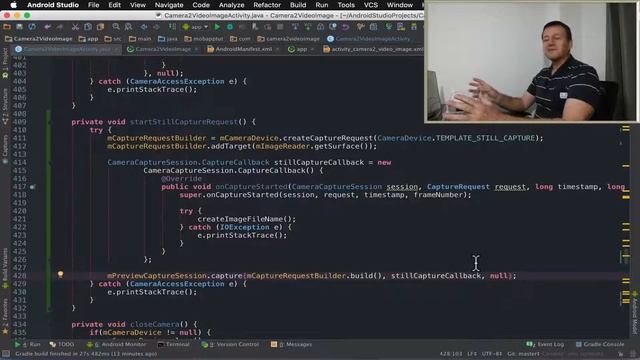
Task: Open the VCS menu
Action: click(x=371, y=5)
